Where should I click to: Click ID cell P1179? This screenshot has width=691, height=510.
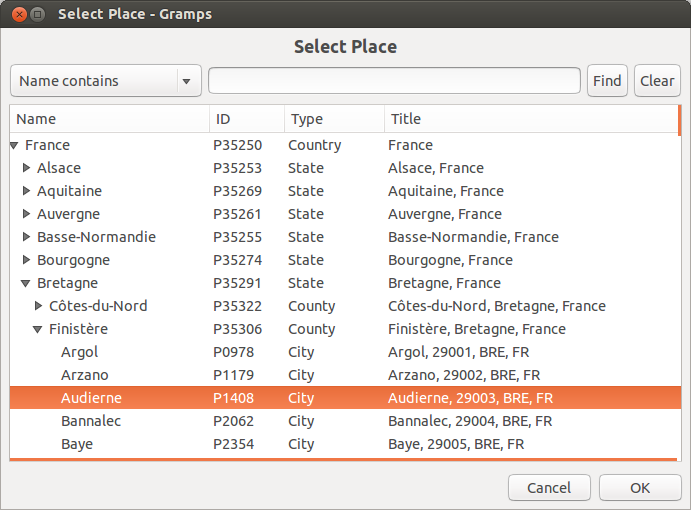(234, 375)
